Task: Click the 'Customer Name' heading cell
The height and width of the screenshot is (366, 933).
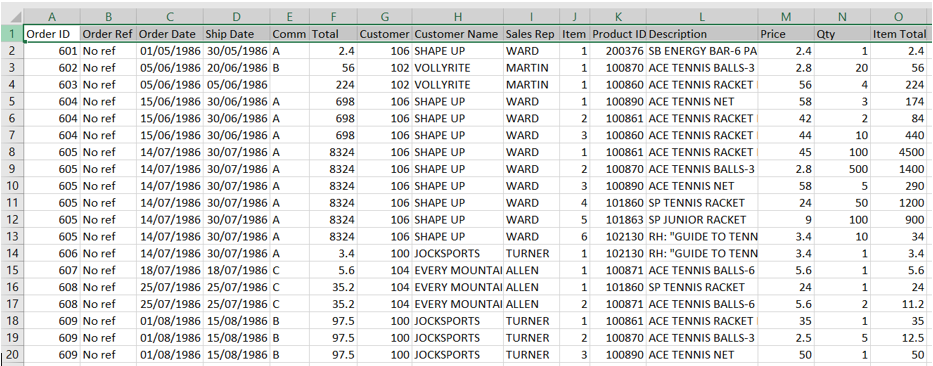Action: pyautogui.click(x=458, y=34)
